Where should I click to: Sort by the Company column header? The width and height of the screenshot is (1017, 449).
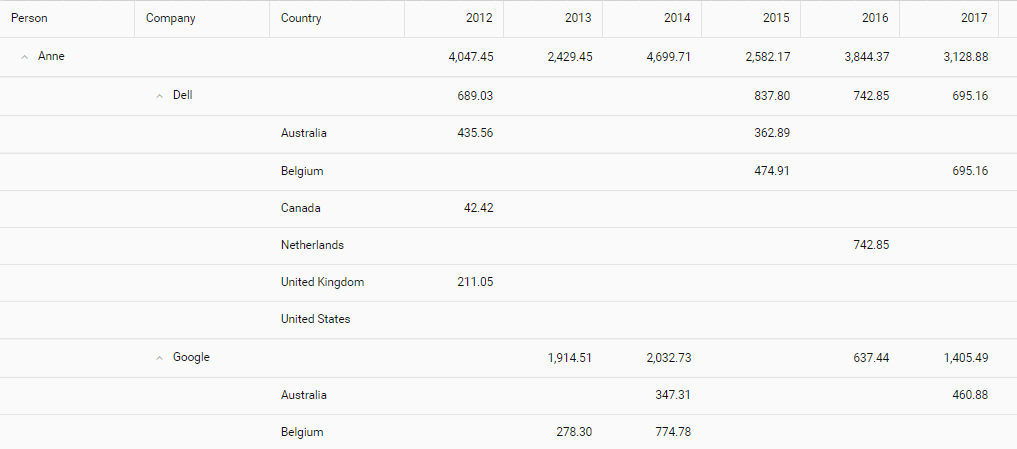point(202,19)
